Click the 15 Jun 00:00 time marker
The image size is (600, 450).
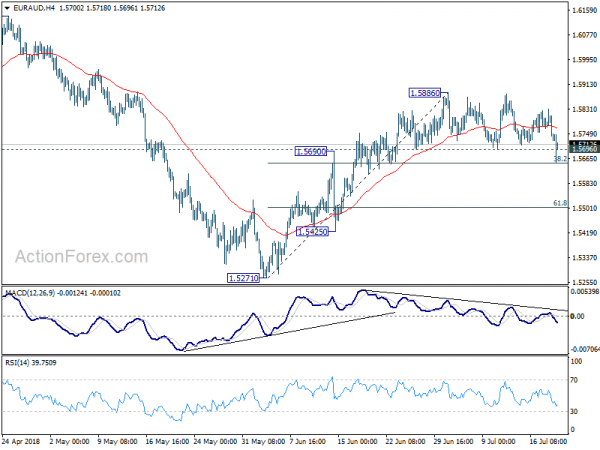click(x=357, y=442)
